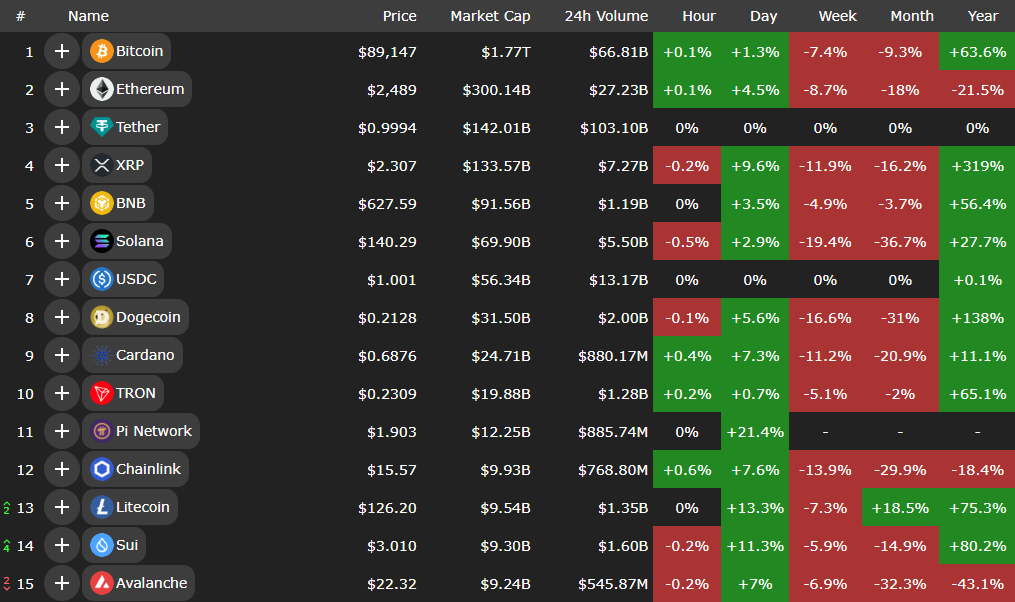The width and height of the screenshot is (1015, 602).
Task: Click the Bitcoin coin icon
Action: (x=101, y=51)
